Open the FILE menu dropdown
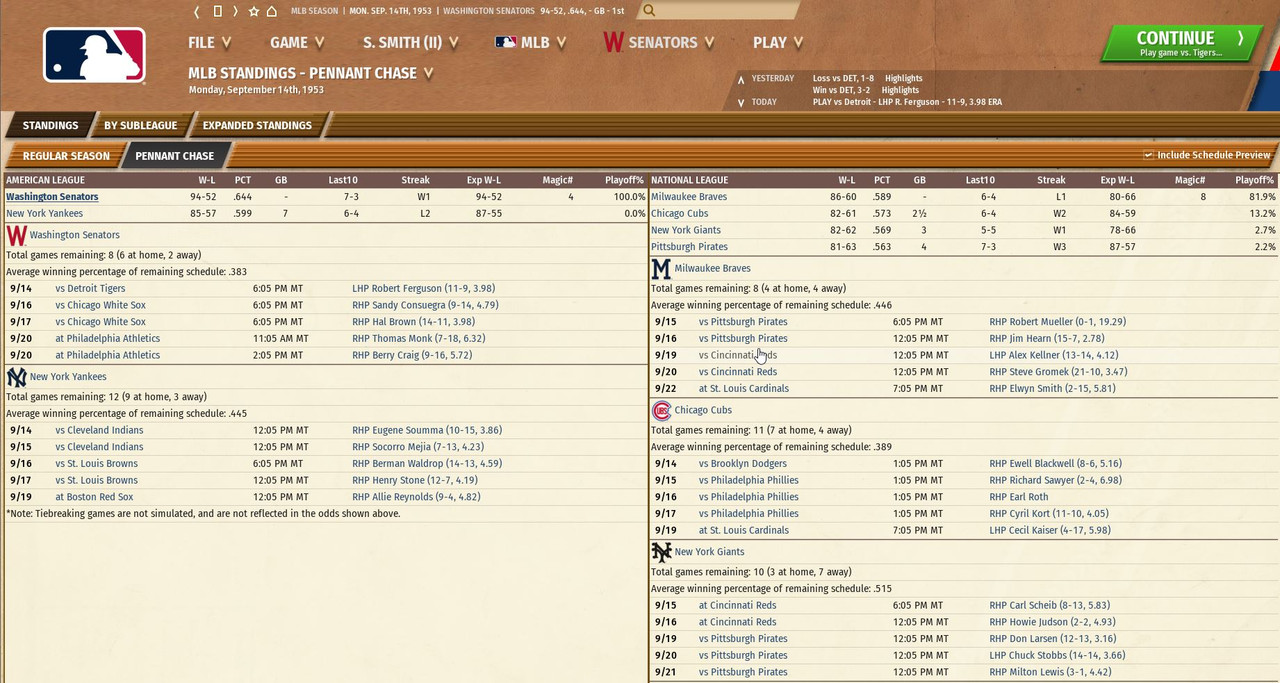The image size is (1280, 683). (210, 42)
